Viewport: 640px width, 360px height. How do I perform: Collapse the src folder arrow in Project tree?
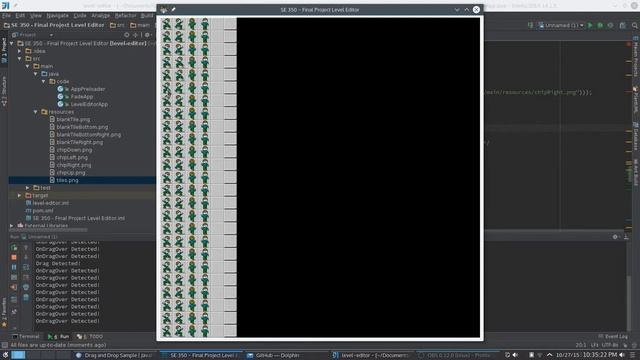[x=20, y=59]
